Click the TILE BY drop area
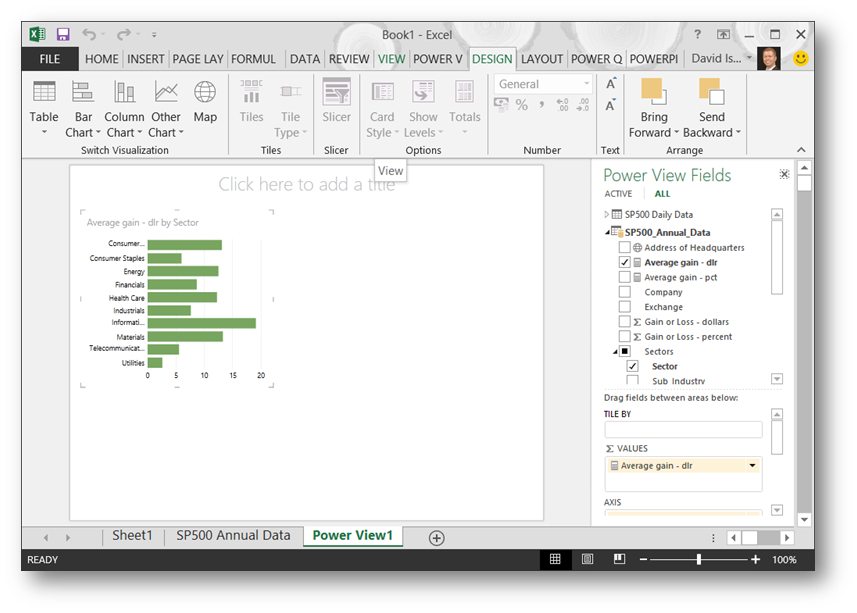Screen dimensions: 857x613 coord(683,429)
